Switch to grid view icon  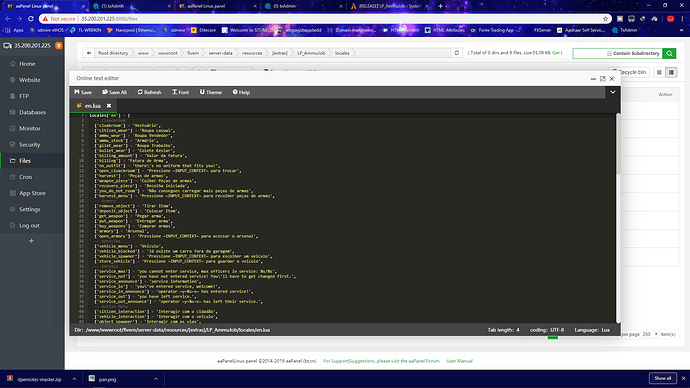pyautogui.click(x=659, y=72)
